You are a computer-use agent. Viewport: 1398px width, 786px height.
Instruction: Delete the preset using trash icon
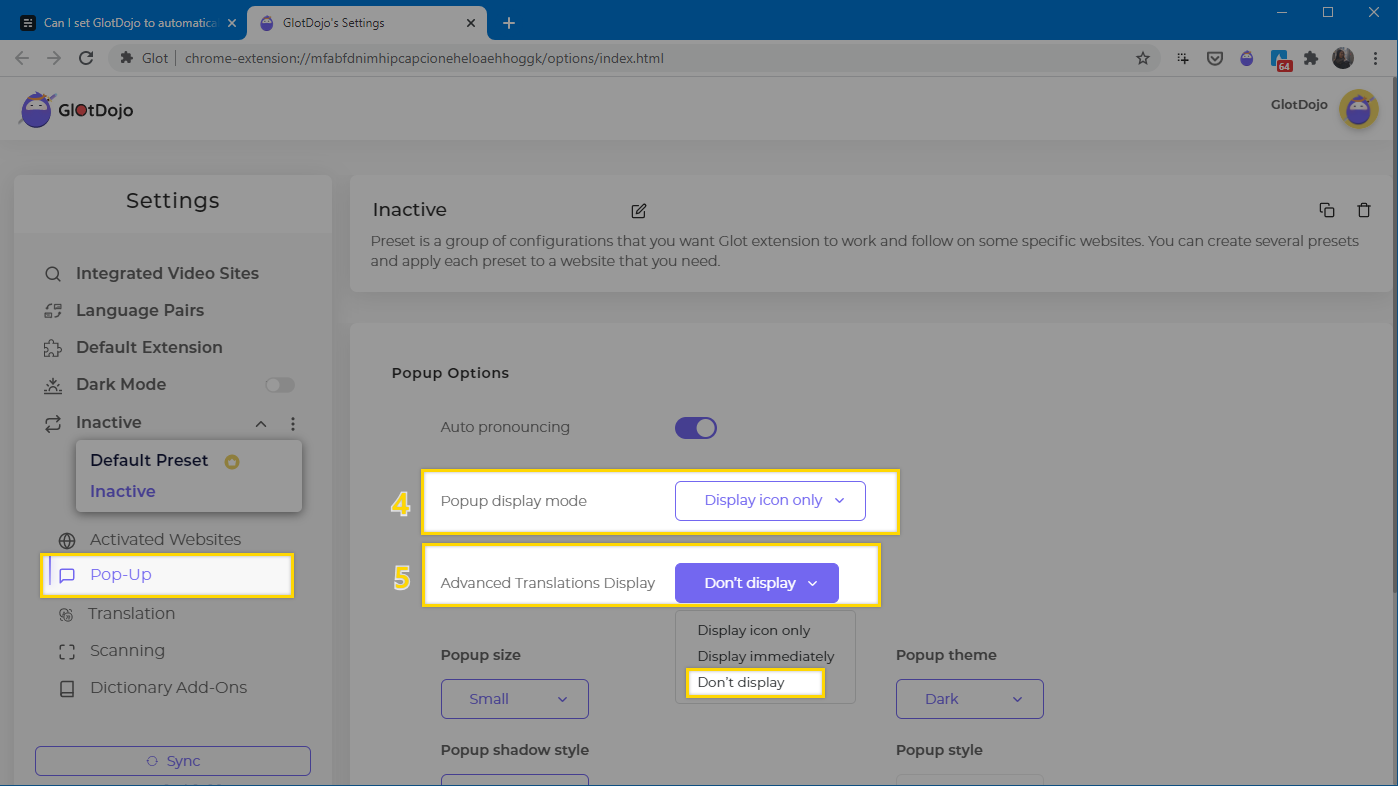[x=1364, y=210]
